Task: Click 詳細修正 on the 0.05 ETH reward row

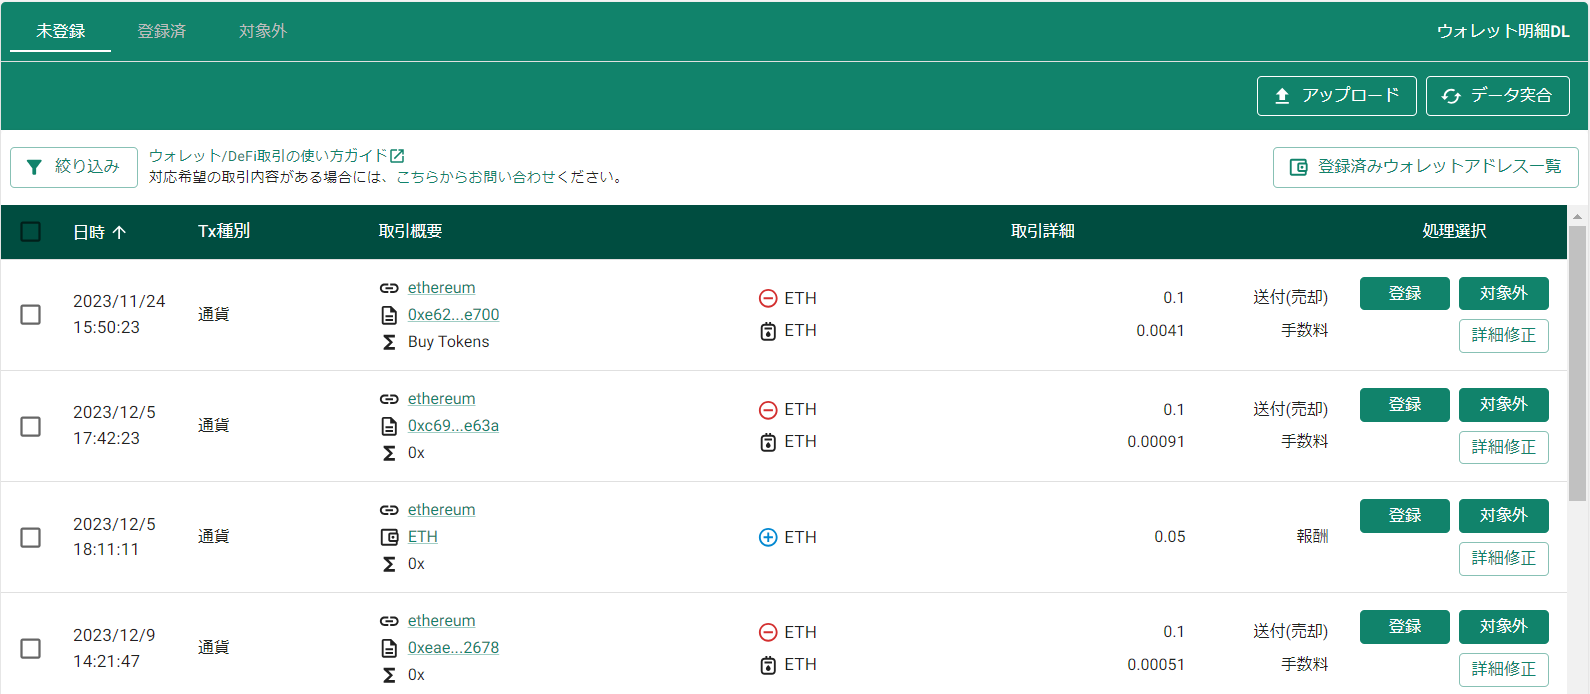Action: coord(1503,558)
